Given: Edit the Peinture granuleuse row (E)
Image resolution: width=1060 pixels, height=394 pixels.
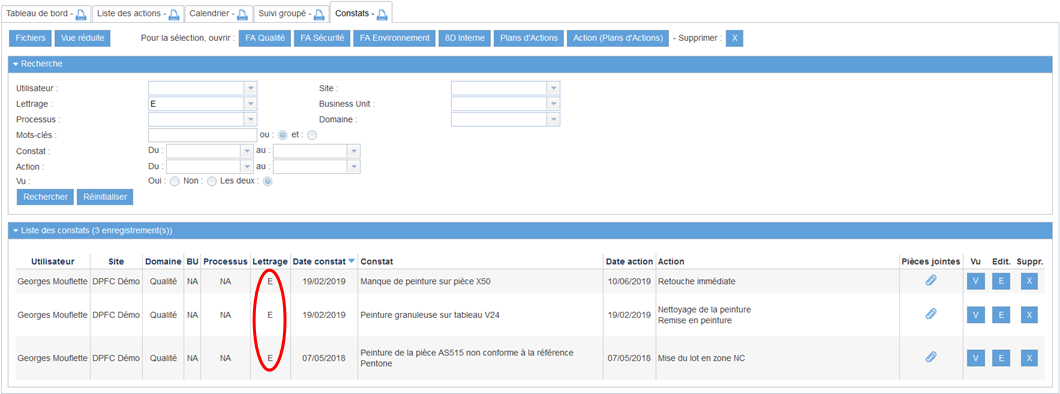Looking at the screenshot, I should point(1001,315).
